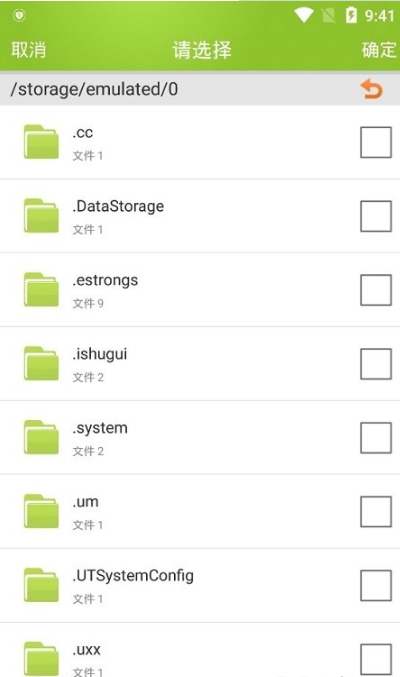This screenshot has height=677, width=400.
Task: Open the .DataStorage folder icon
Action: point(41,216)
